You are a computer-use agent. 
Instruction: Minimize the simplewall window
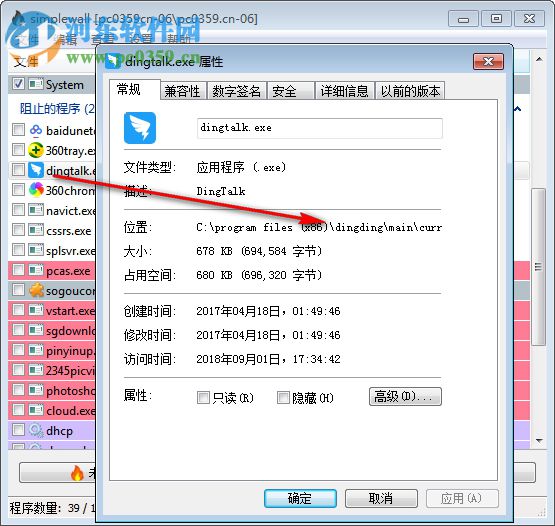click(463, 18)
